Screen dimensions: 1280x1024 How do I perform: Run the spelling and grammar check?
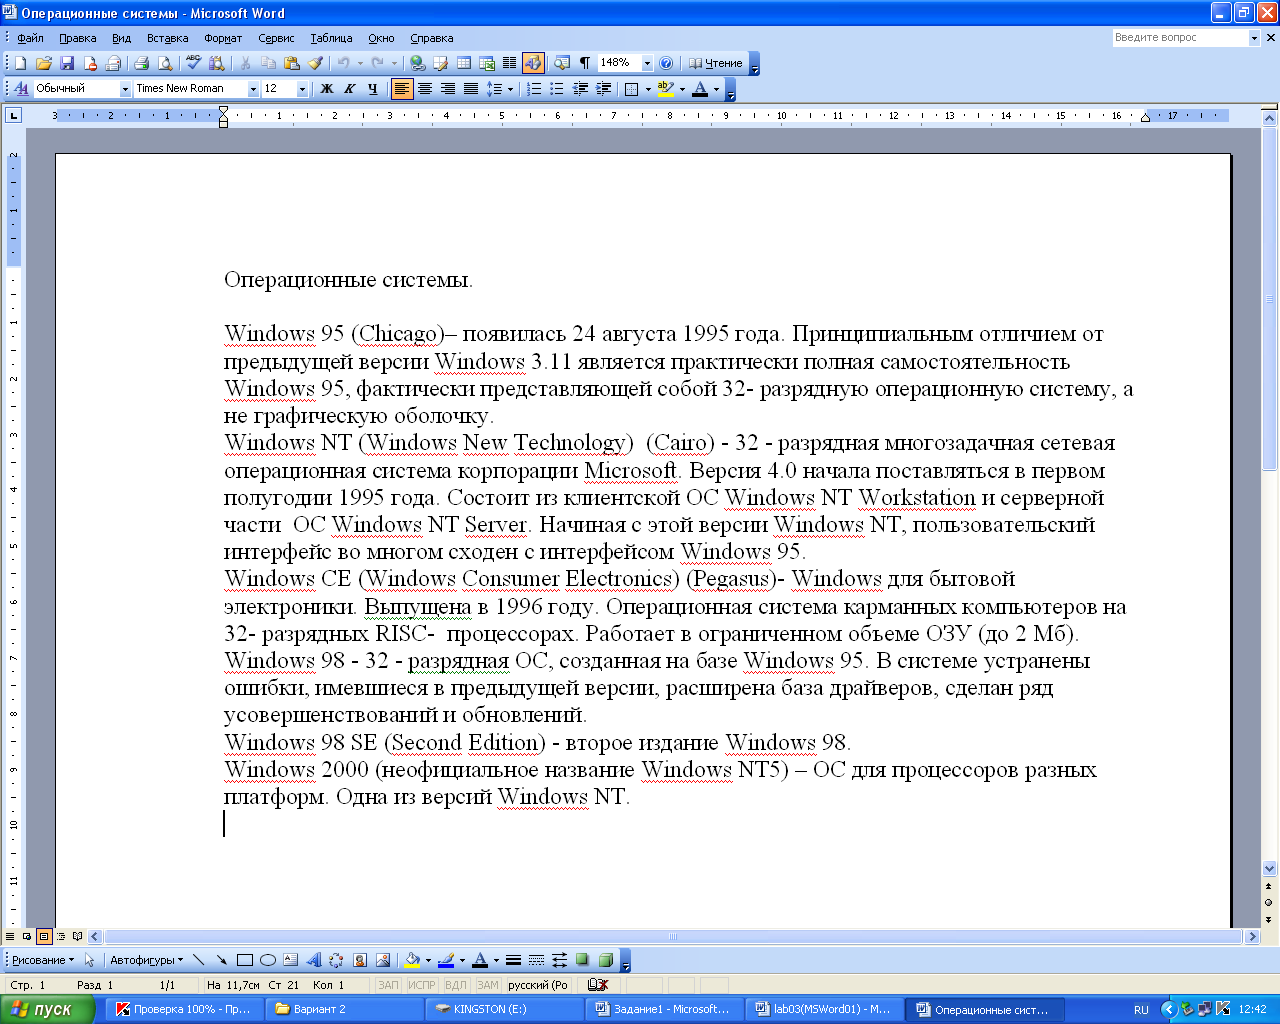pyautogui.click(x=193, y=63)
